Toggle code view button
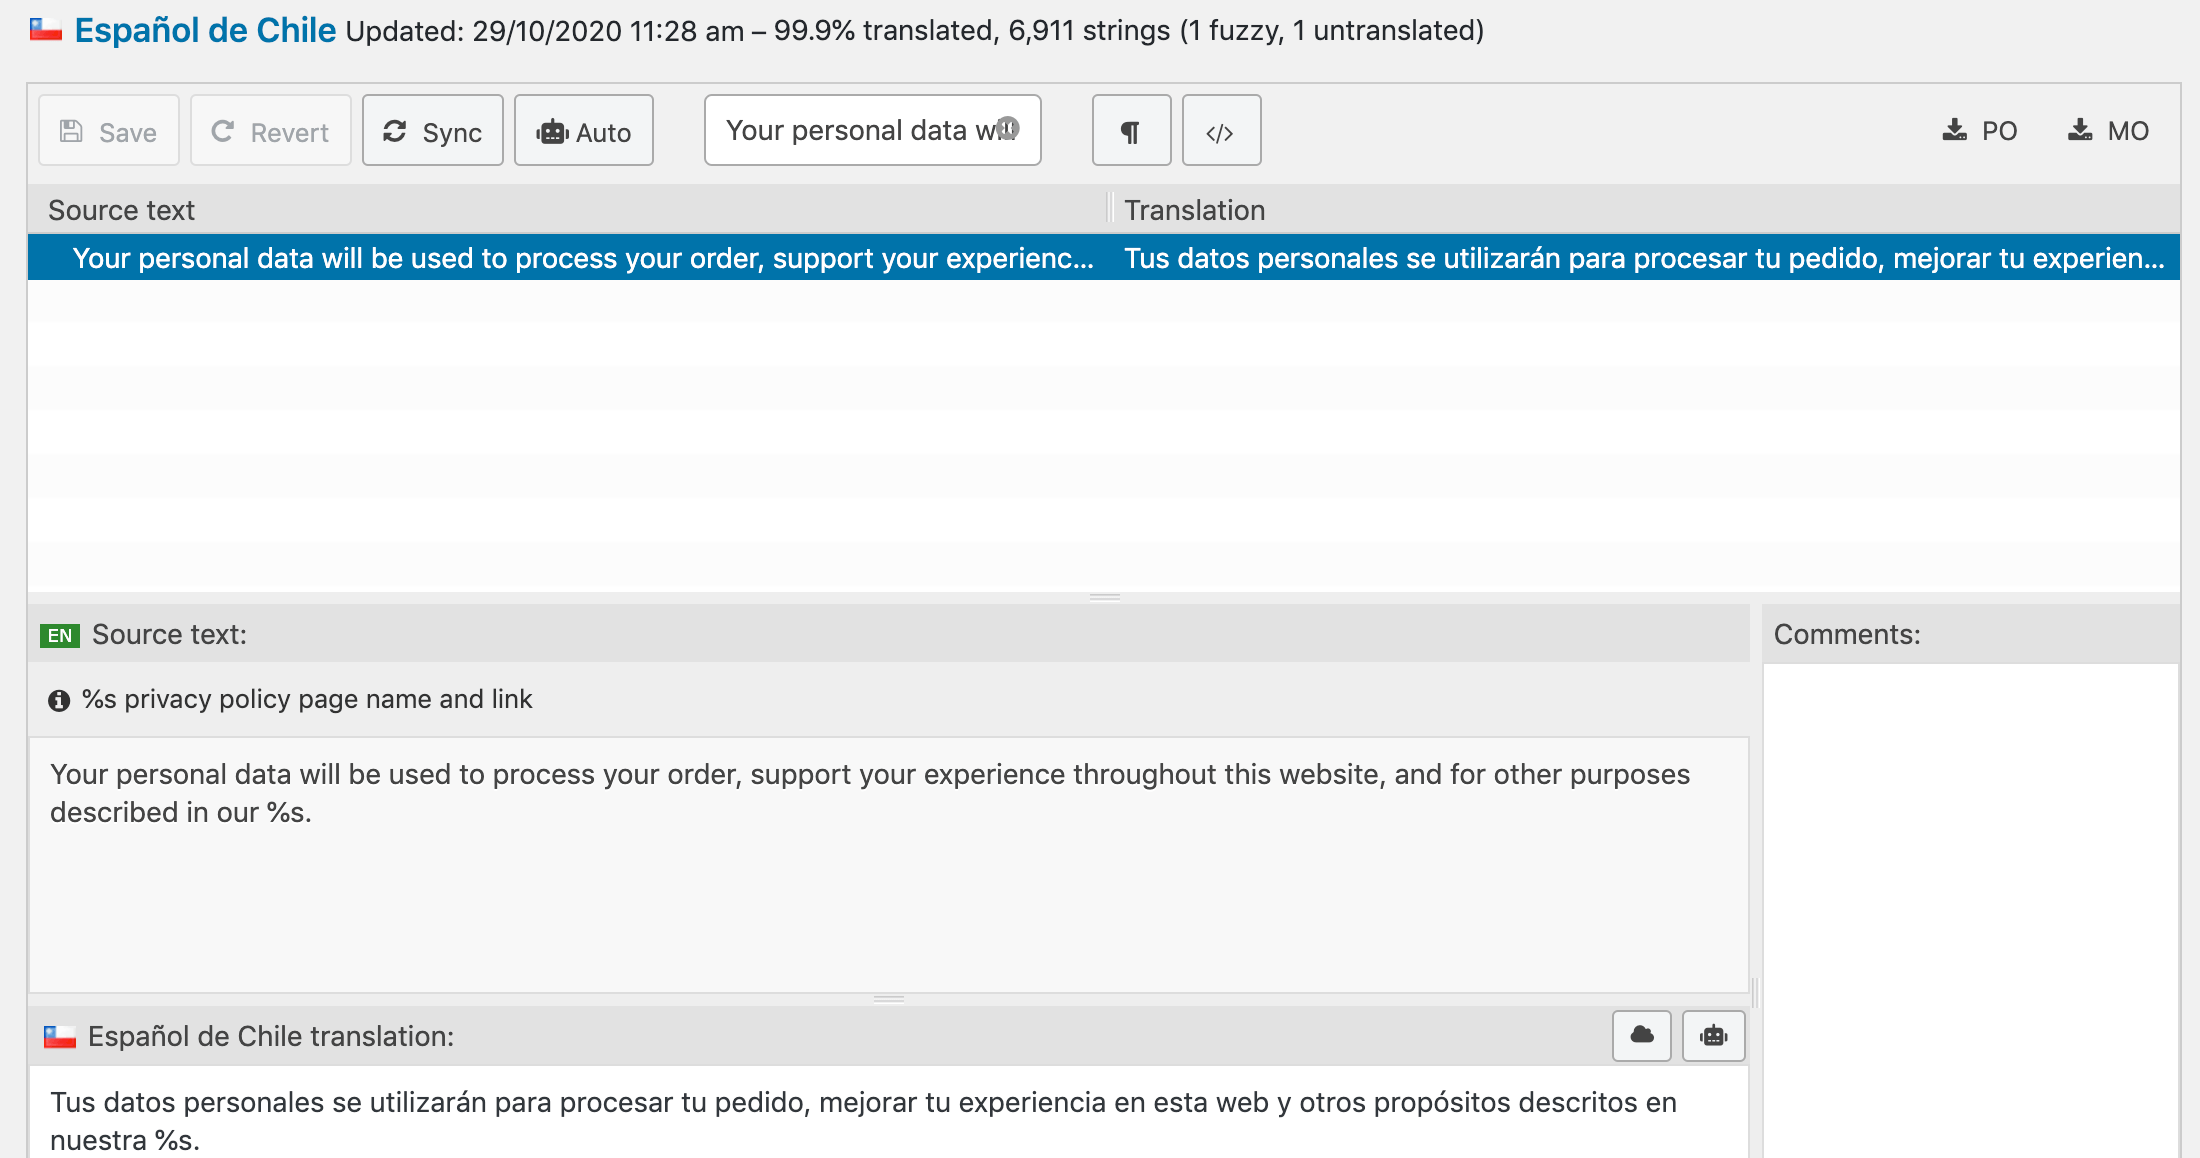 (x=1221, y=131)
